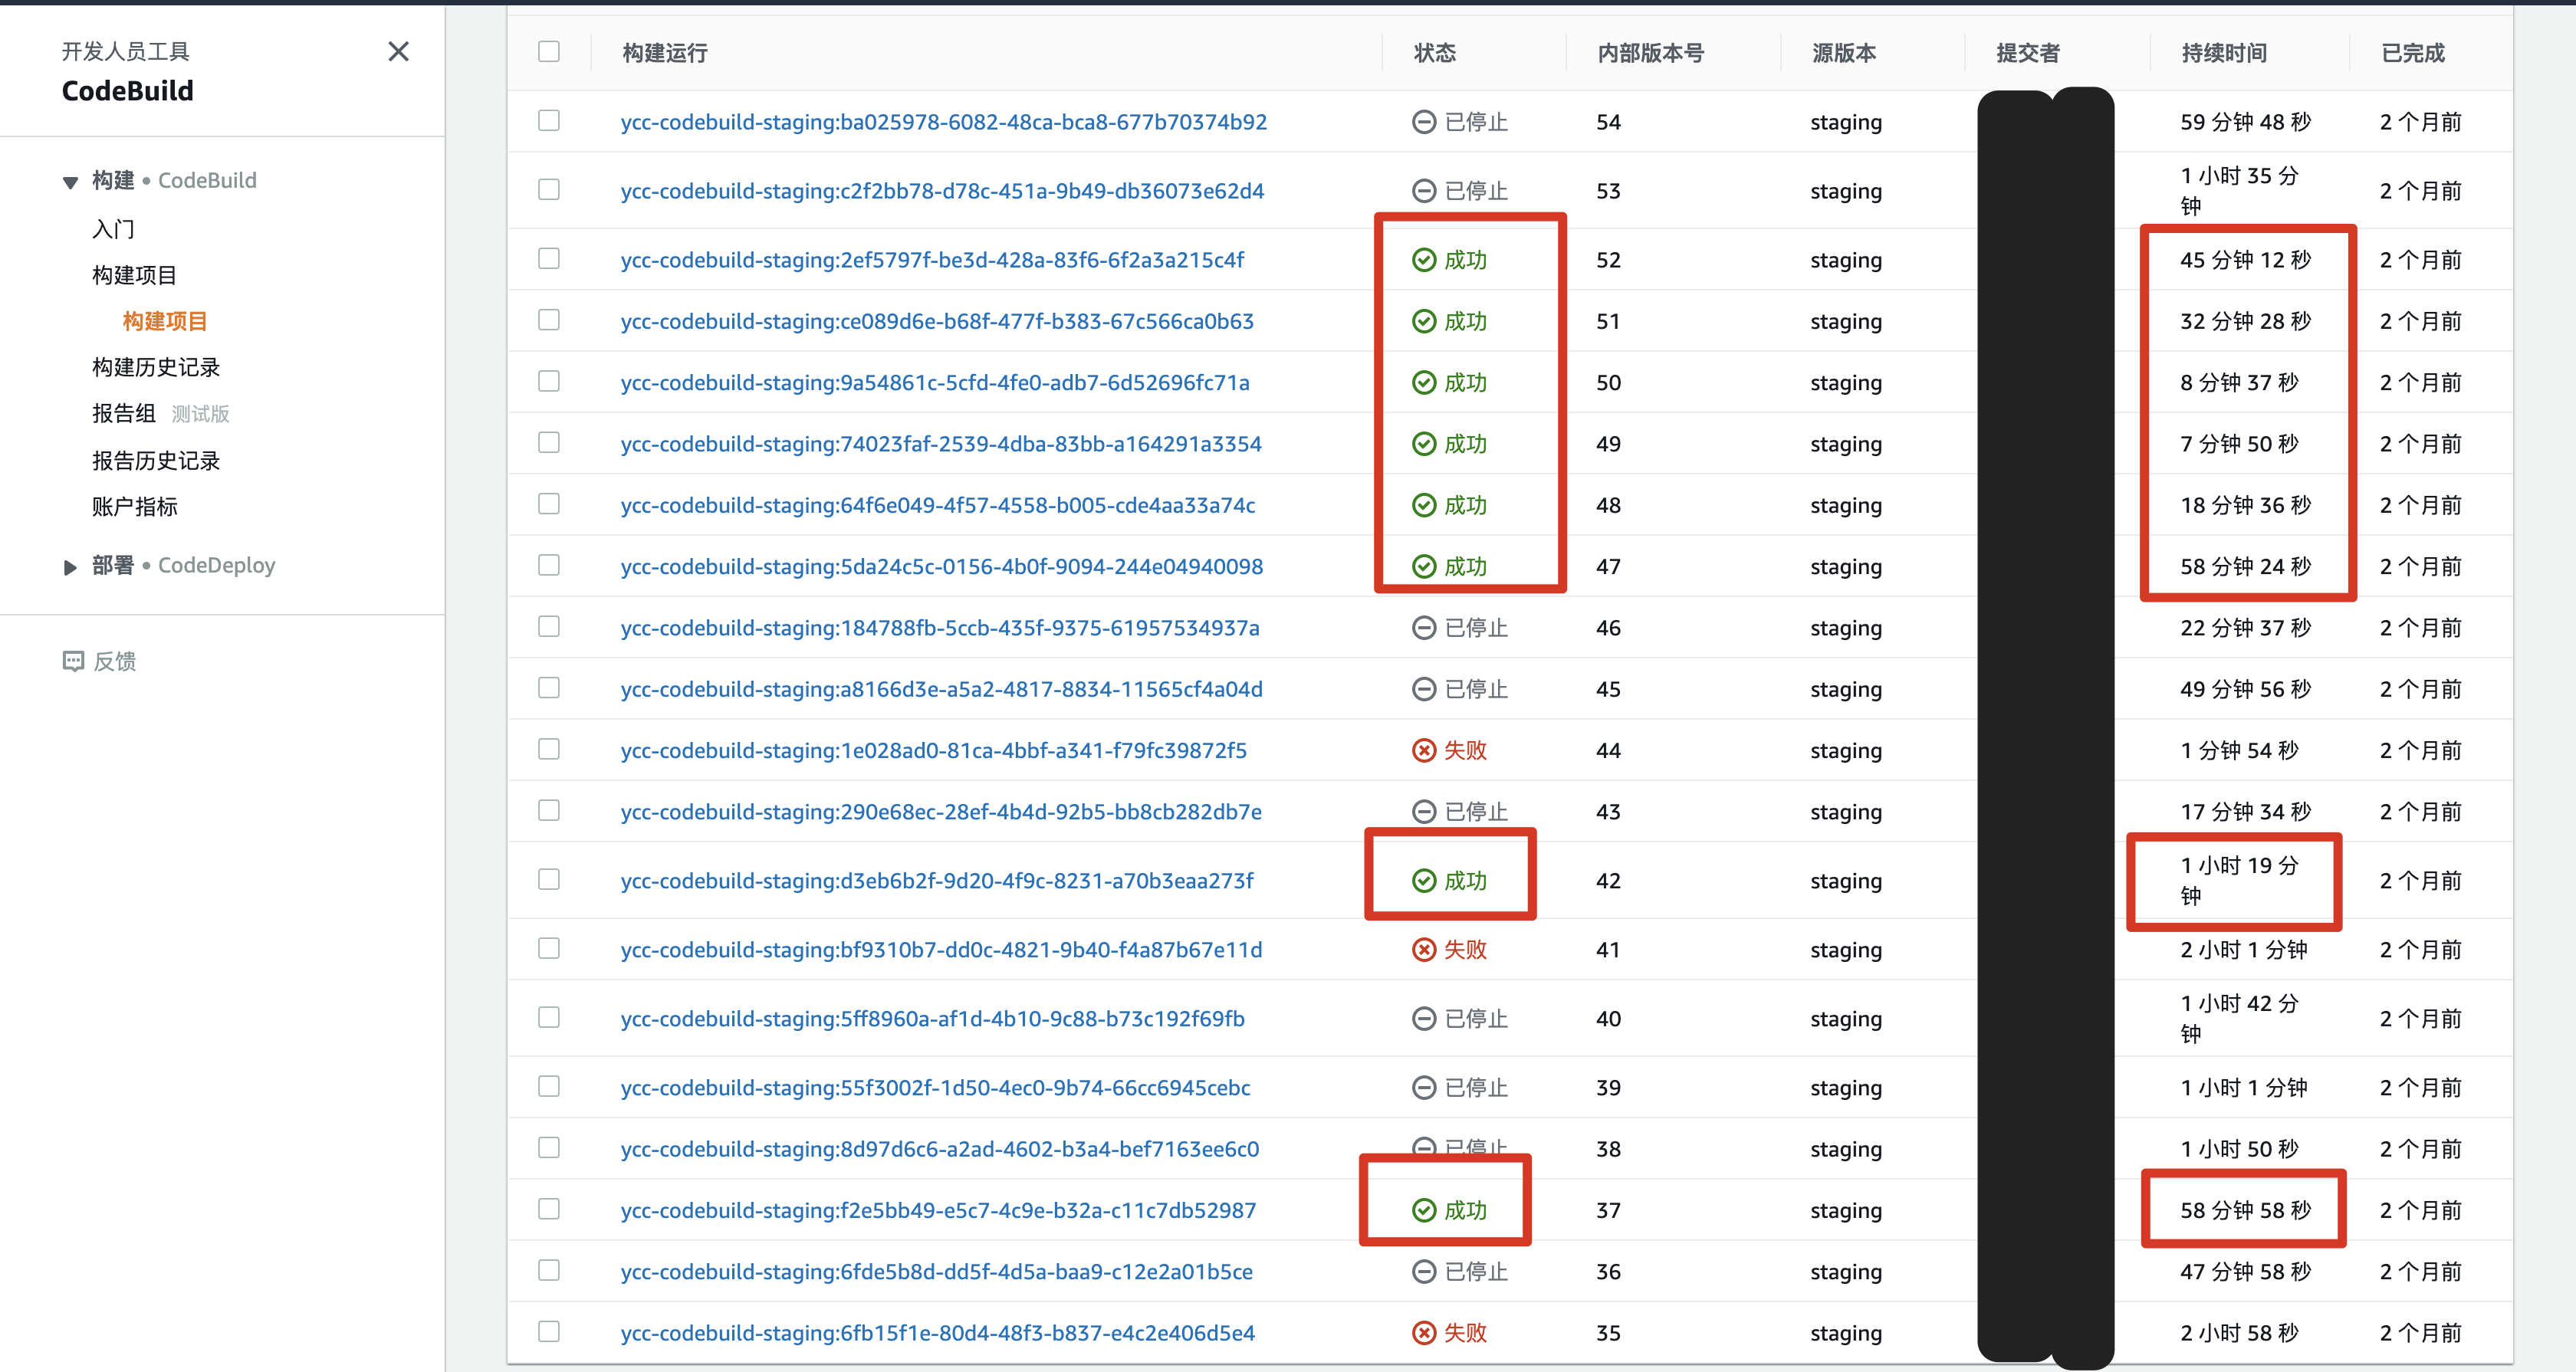
Task: Expand the 部署 CodeDeploy section
Action: pyautogui.click(x=70, y=567)
